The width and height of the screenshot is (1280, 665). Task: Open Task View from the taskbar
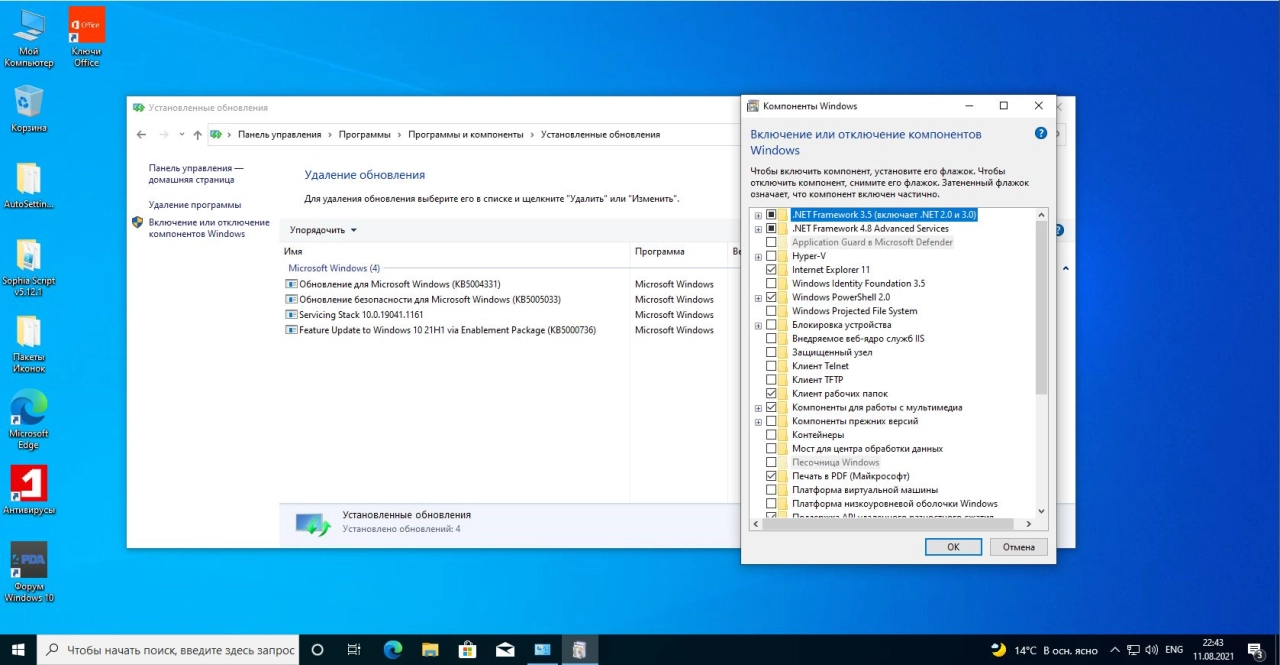[x=354, y=650]
